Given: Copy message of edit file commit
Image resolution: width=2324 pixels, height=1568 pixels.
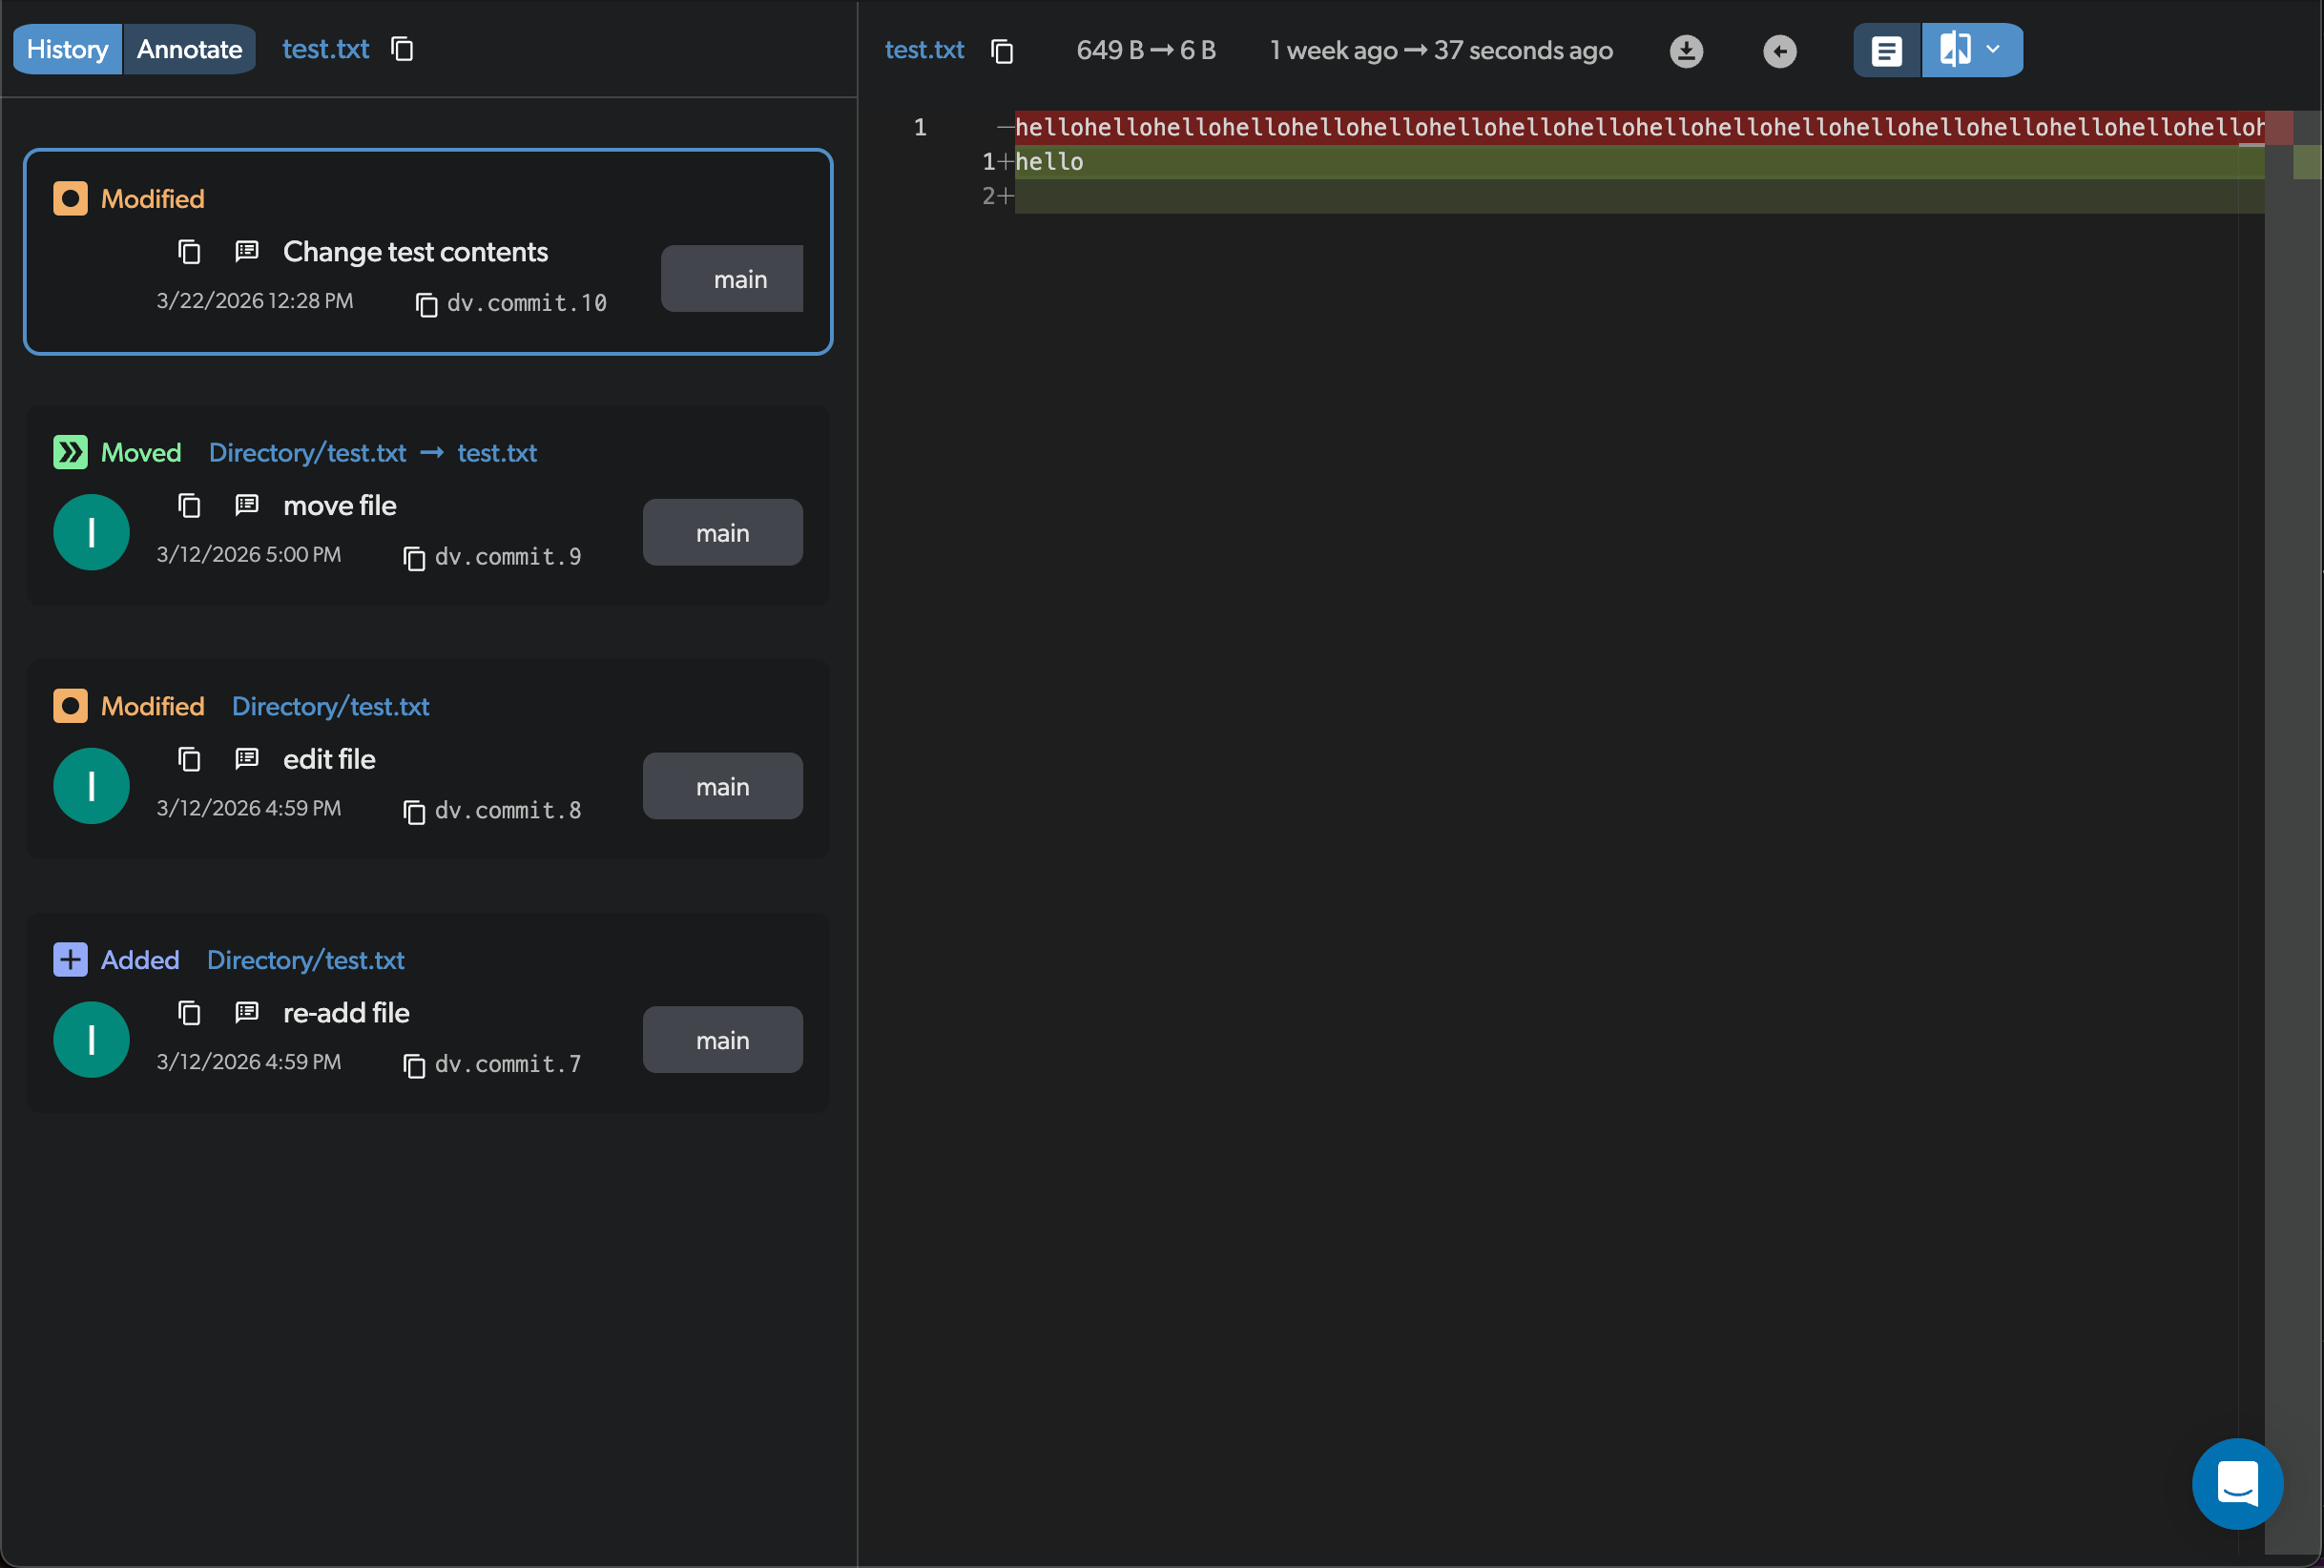Looking at the screenshot, I should (x=189, y=760).
